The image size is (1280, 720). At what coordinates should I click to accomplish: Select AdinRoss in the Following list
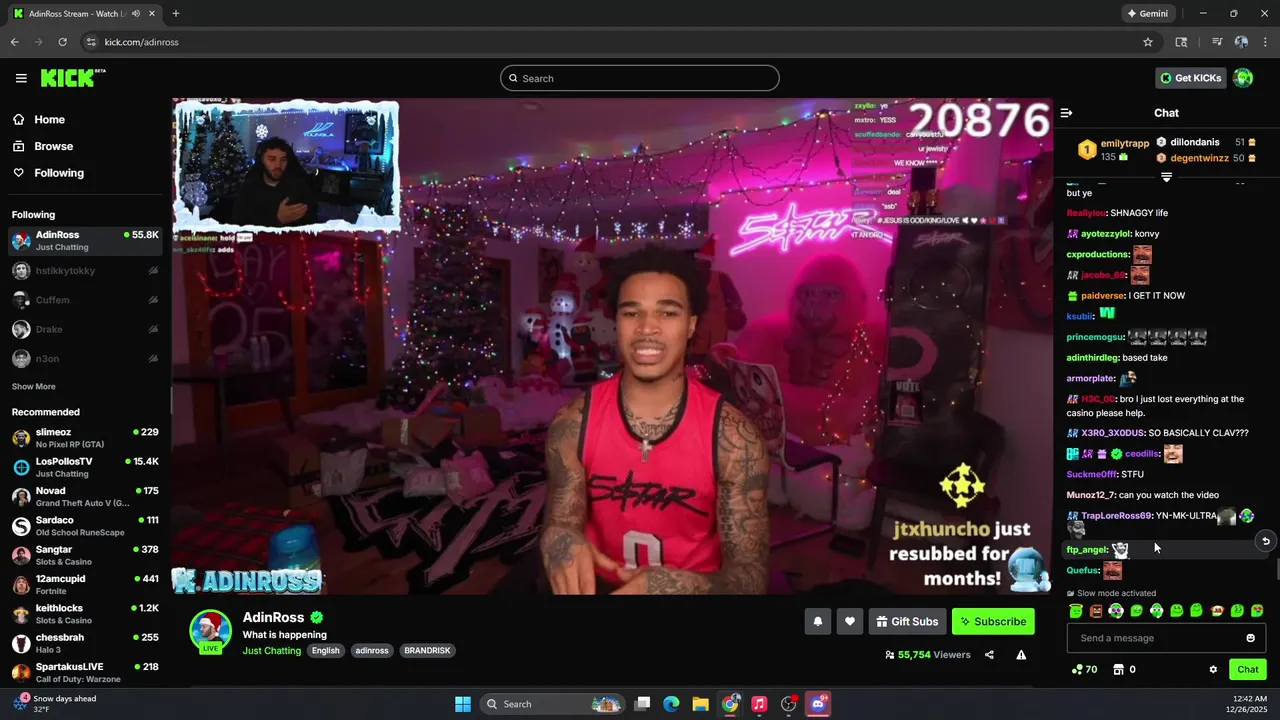point(85,240)
